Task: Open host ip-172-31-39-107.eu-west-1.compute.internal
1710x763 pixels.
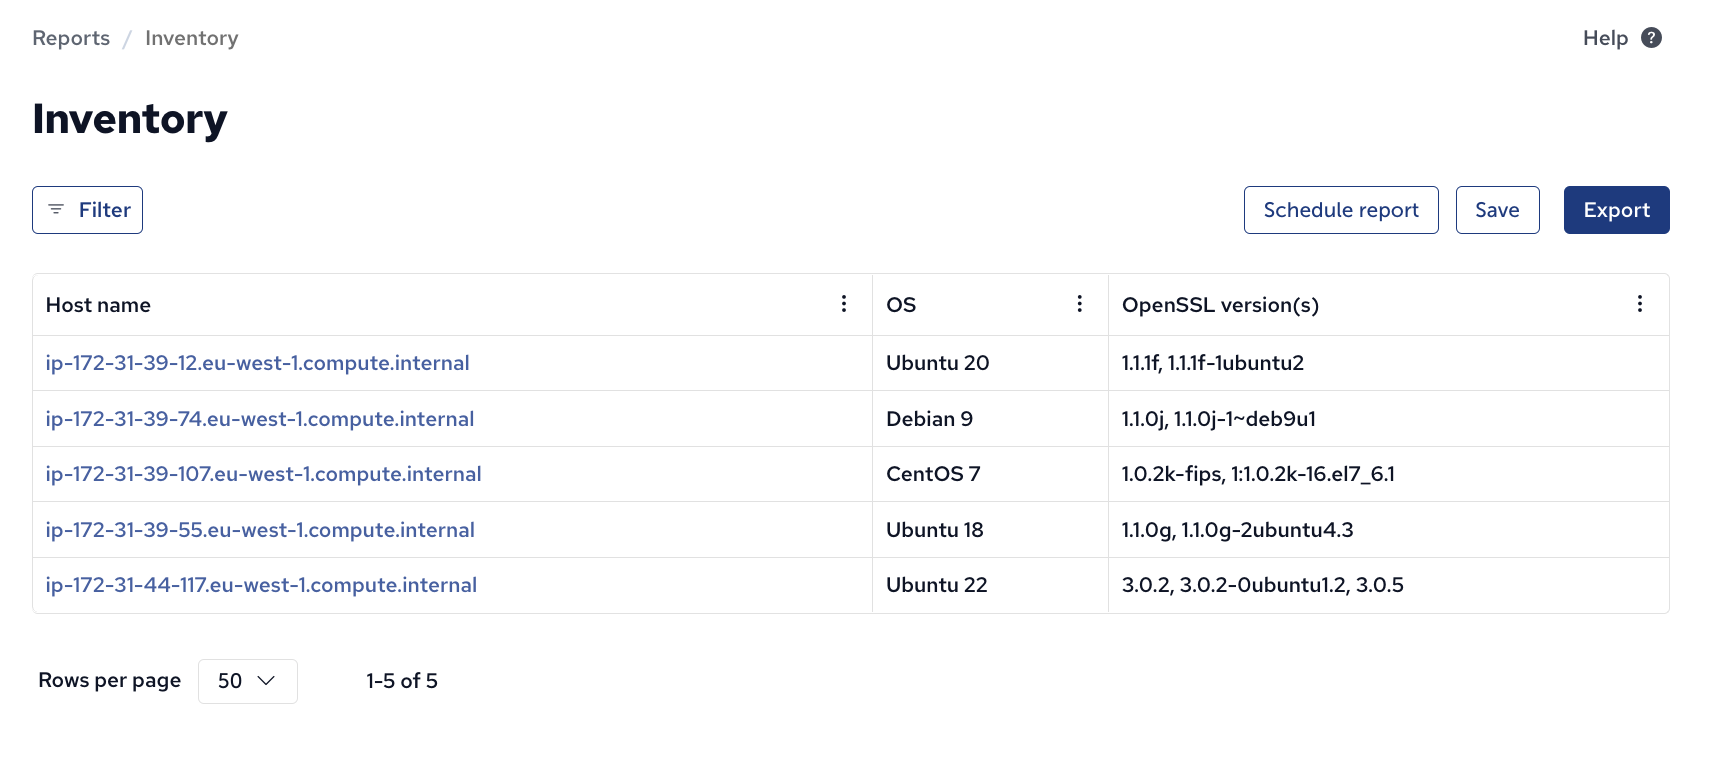Action: (x=263, y=474)
